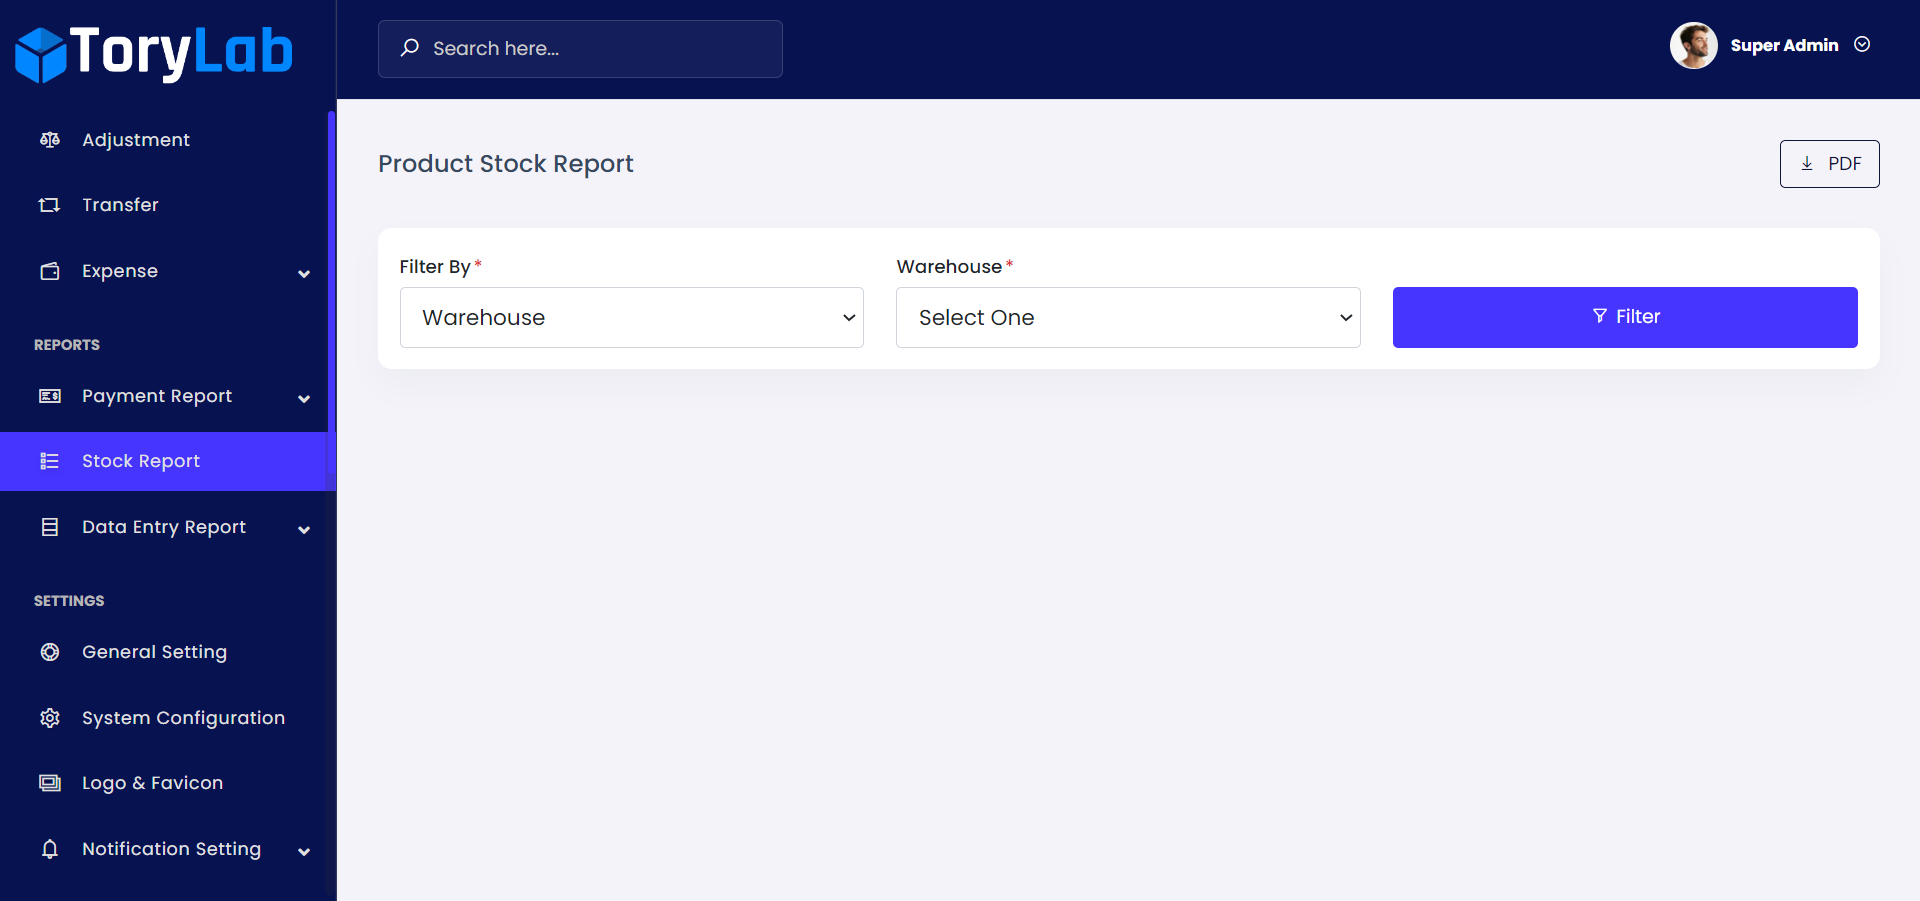Click the Super Admin username

(x=1784, y=45)
